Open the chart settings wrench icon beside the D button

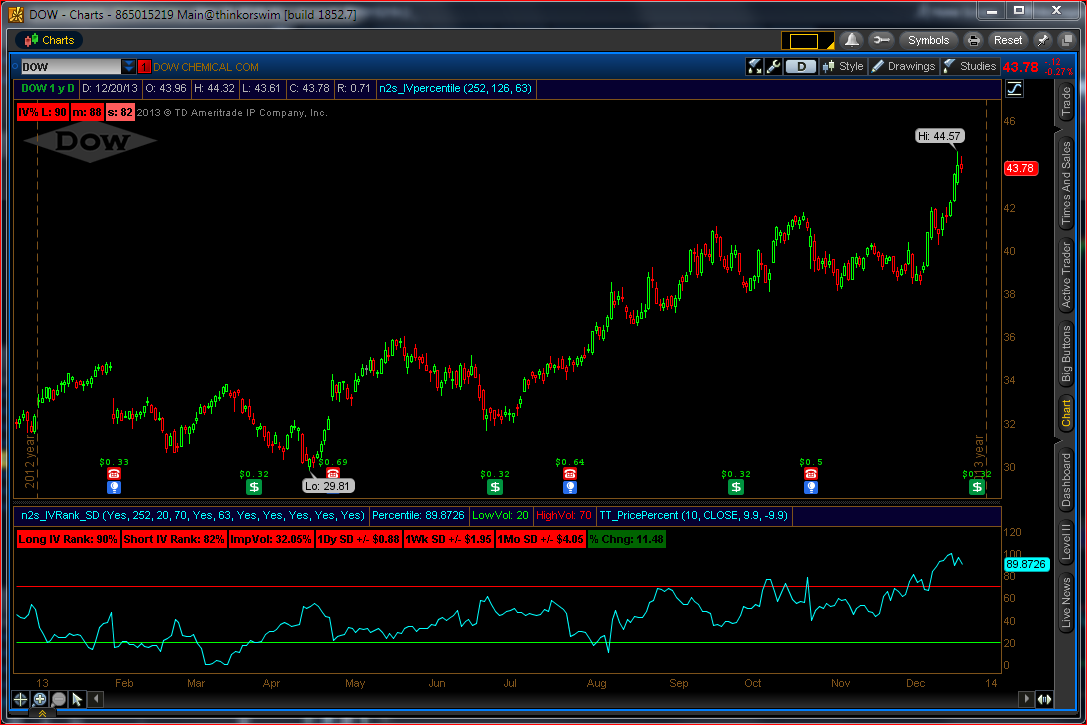pos(774,67)
